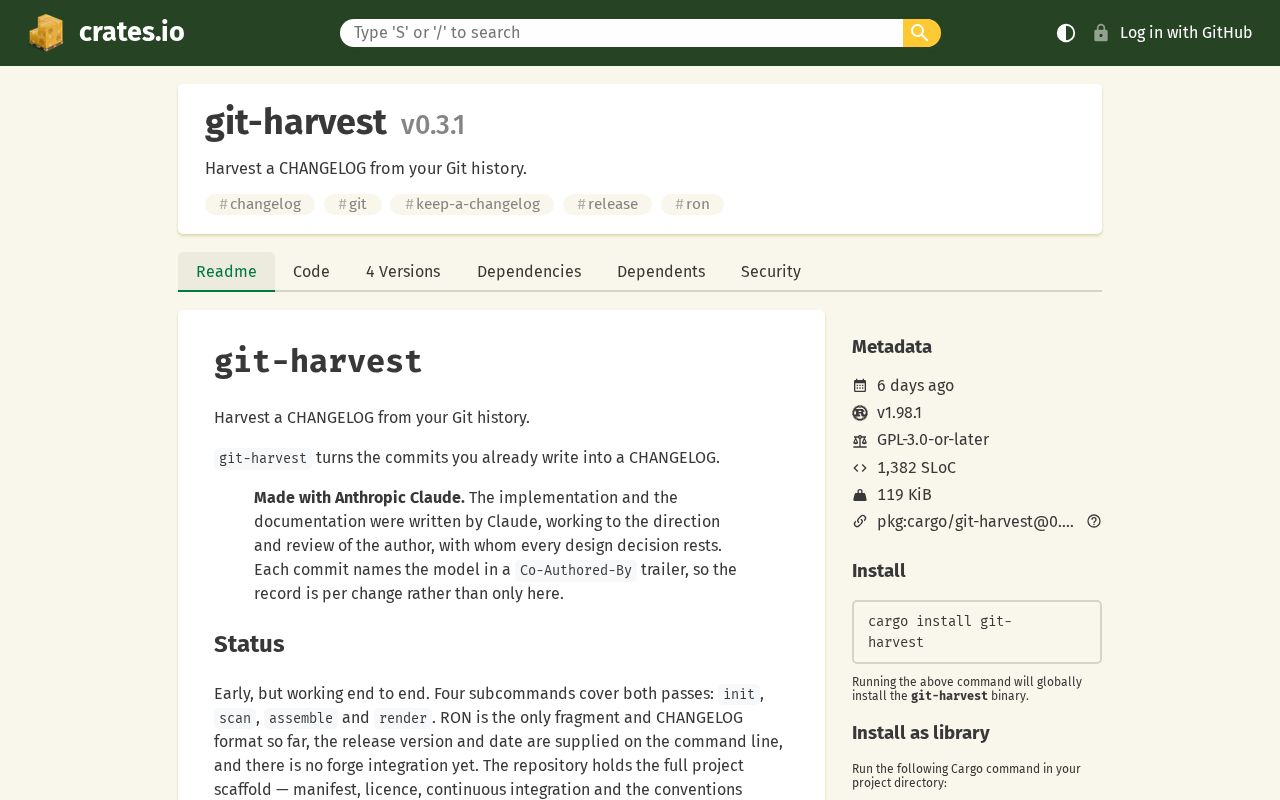Toggle the color theme icon
The height and width of the screenshot is (800, 1280).
coord(1066,33)
